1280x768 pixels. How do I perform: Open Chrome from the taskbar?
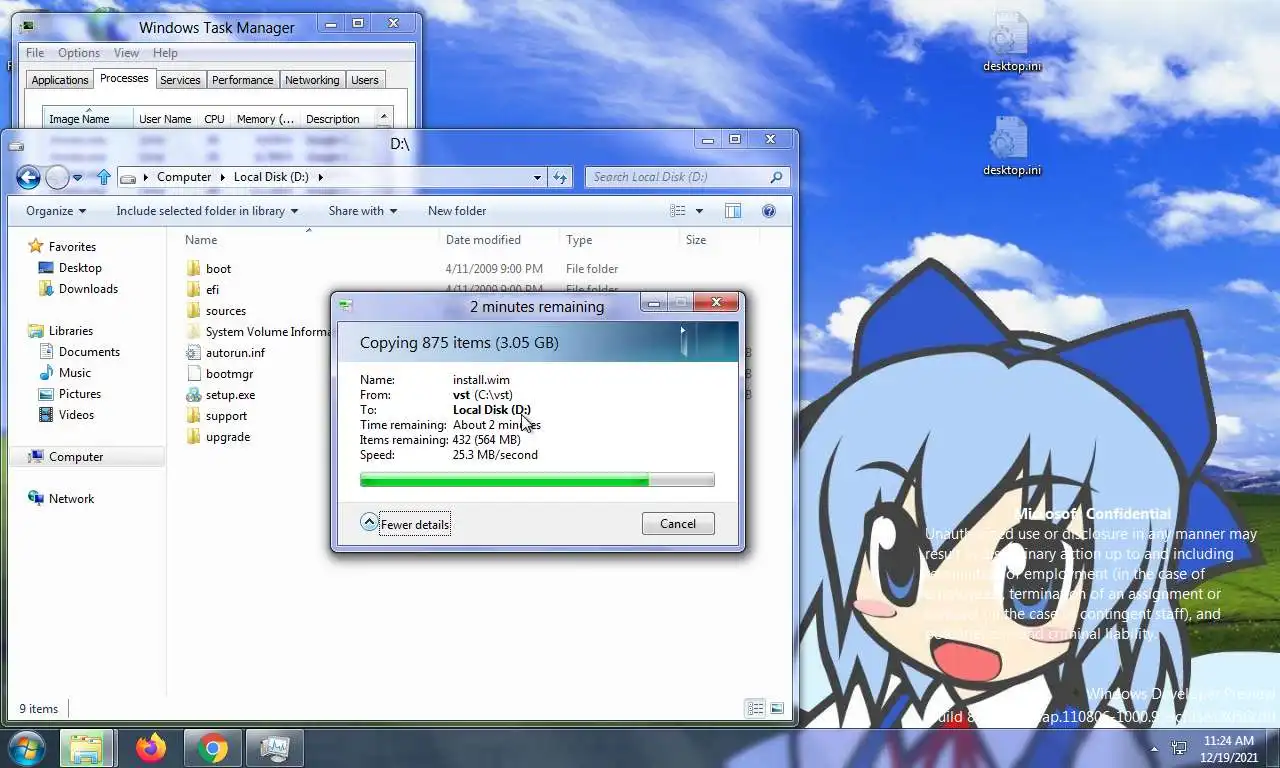click(212, 748)
